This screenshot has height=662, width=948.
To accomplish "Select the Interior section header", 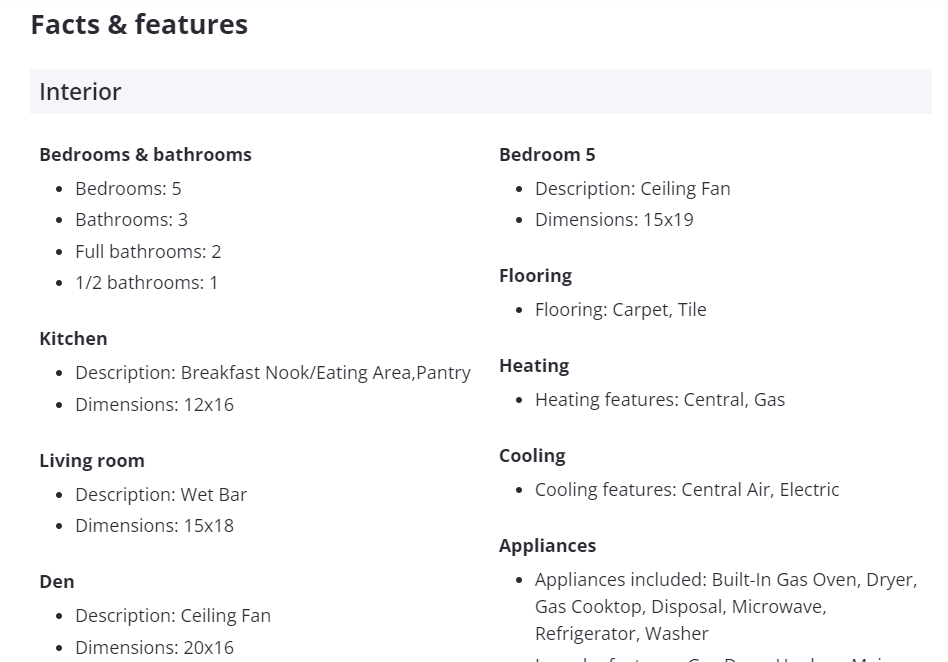I will click(80, 92).
